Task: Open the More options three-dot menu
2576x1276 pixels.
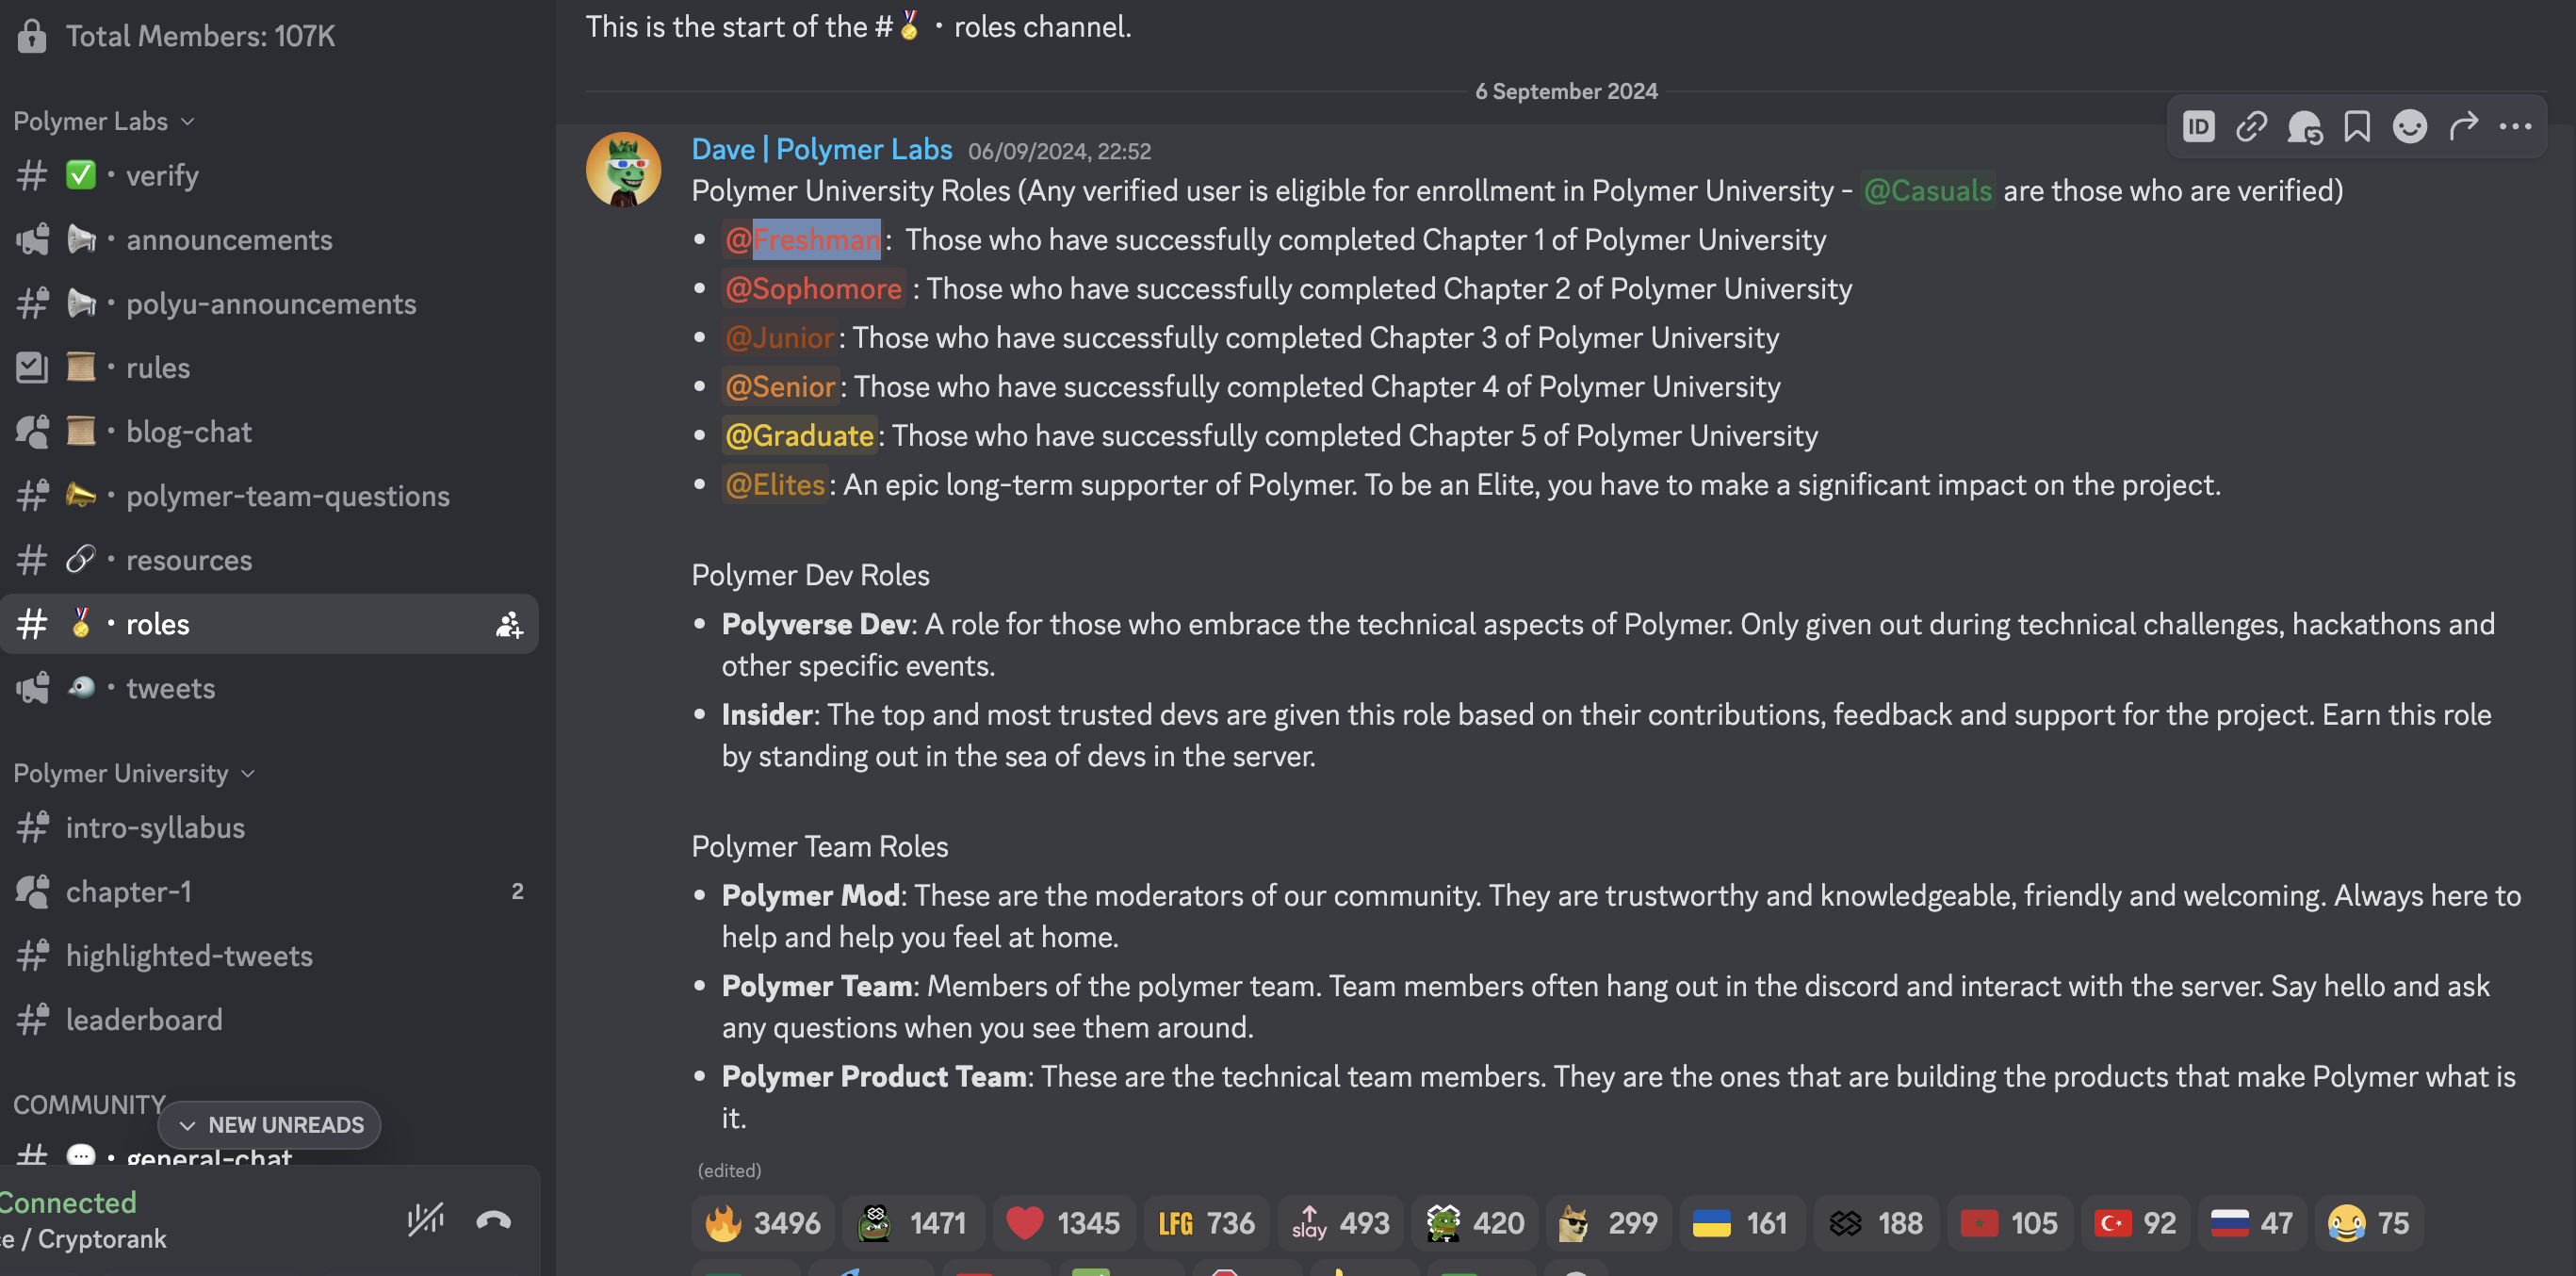Action: [x=2515, y=127]
